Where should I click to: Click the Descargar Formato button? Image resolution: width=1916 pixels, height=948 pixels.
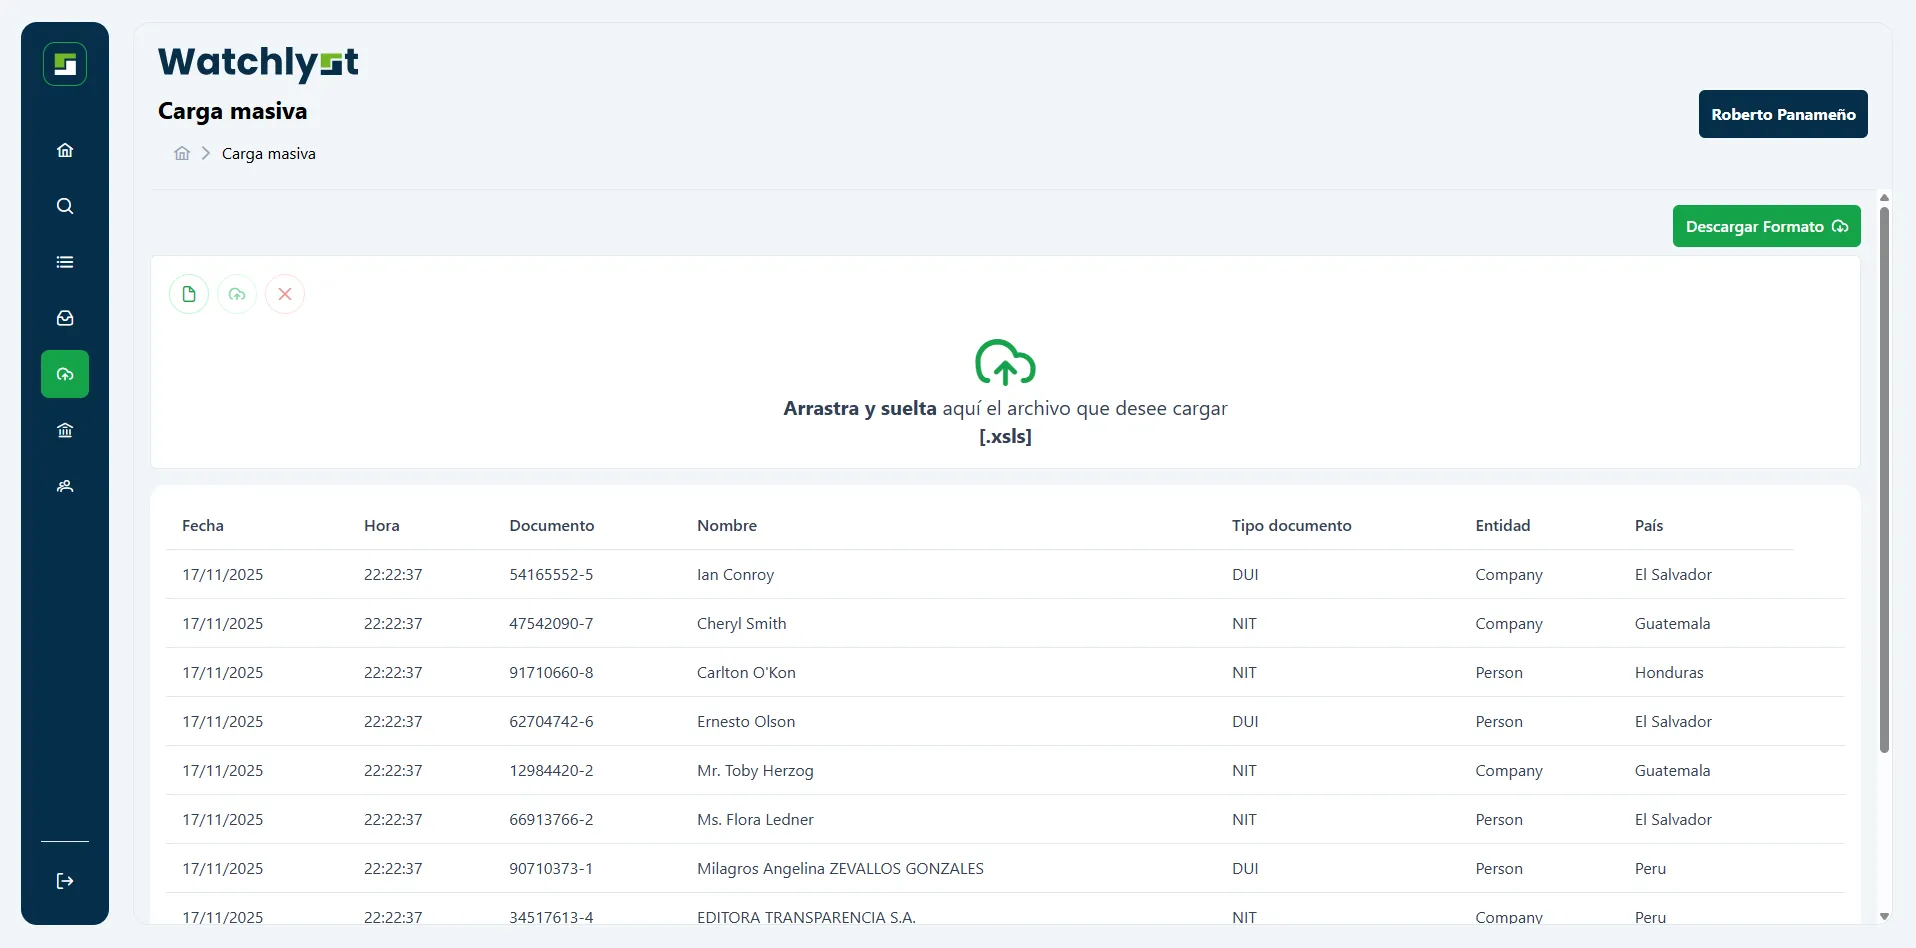coord(1766,226)
